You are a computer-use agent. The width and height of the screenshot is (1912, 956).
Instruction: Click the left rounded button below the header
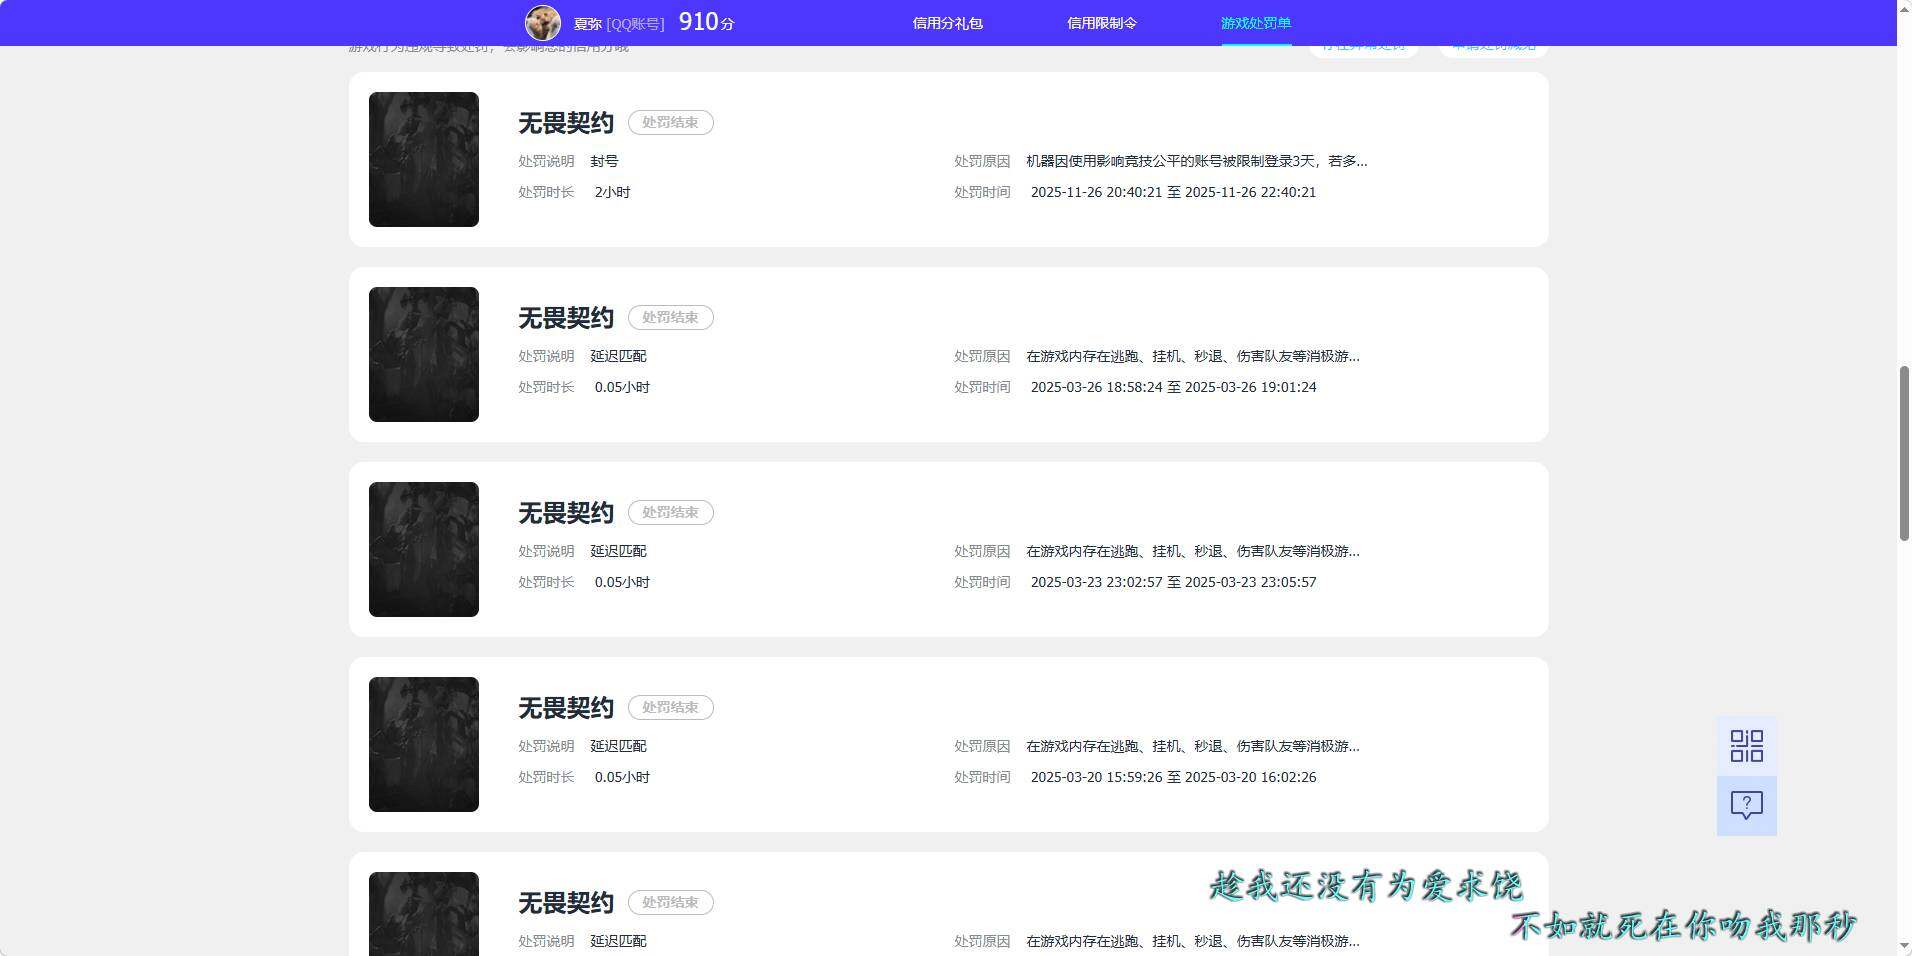(1363, 45)
